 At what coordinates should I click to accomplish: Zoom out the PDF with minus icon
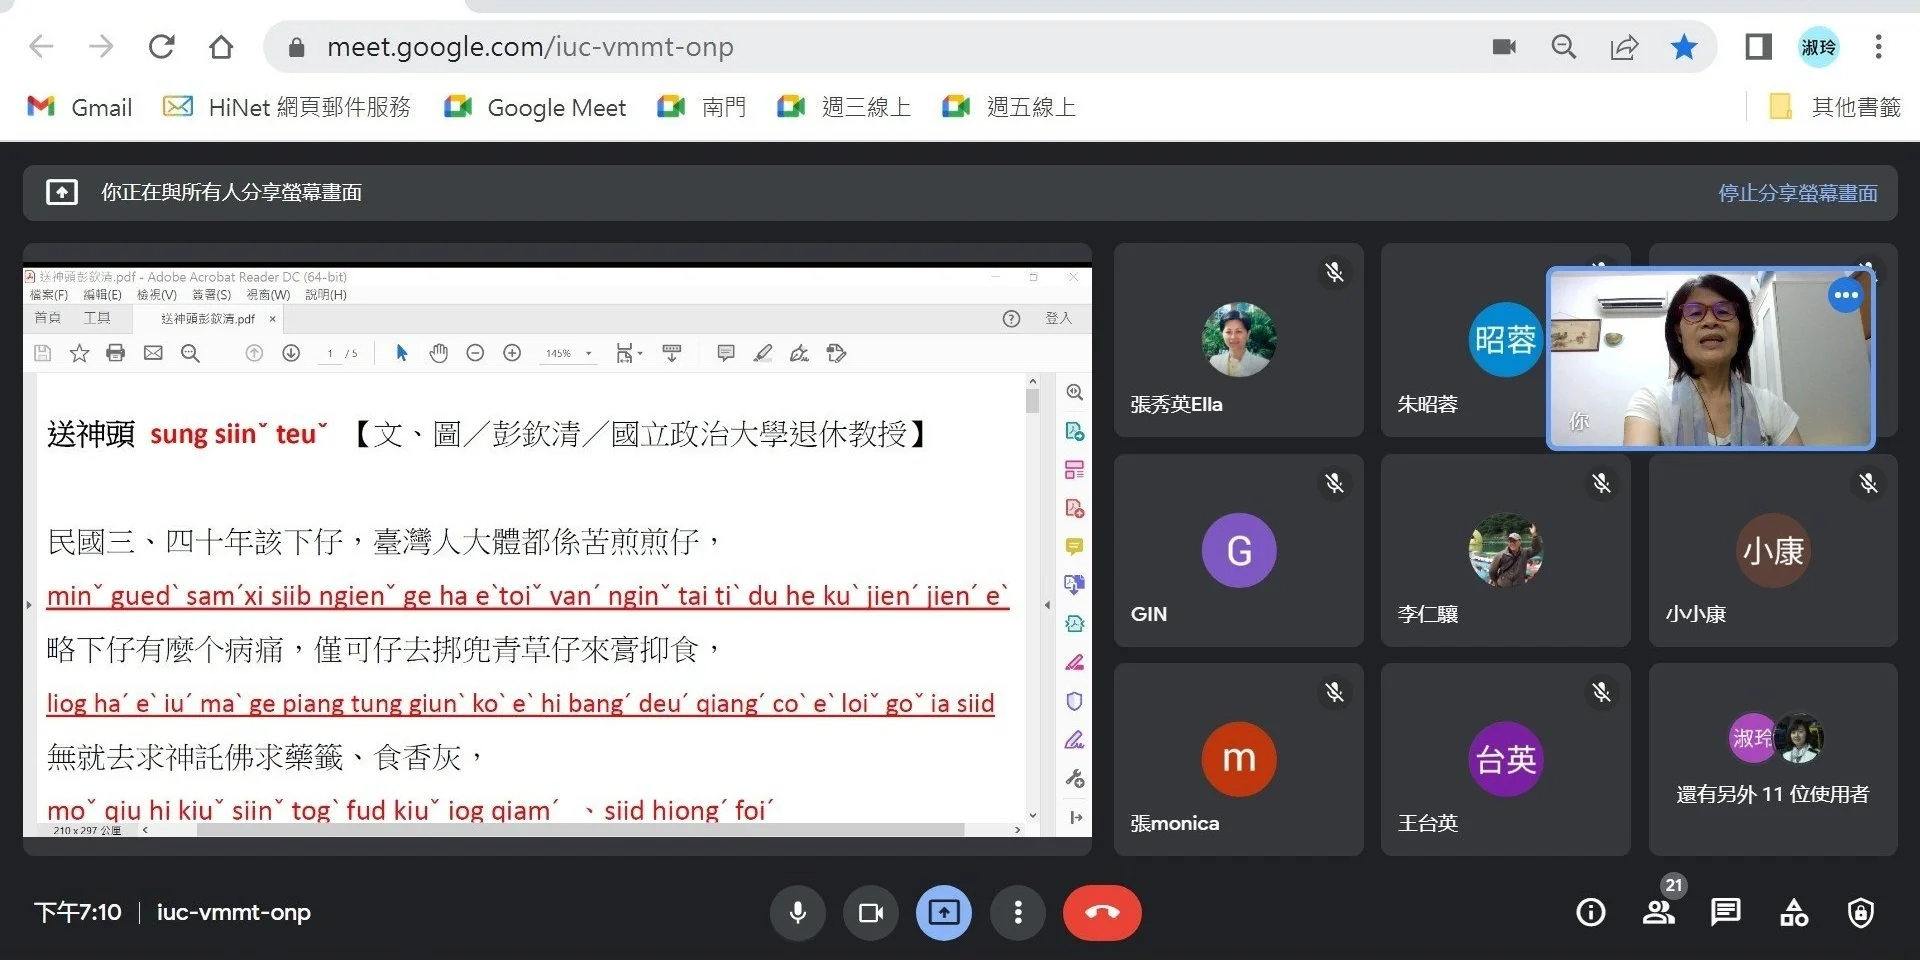tap(475, 353)
